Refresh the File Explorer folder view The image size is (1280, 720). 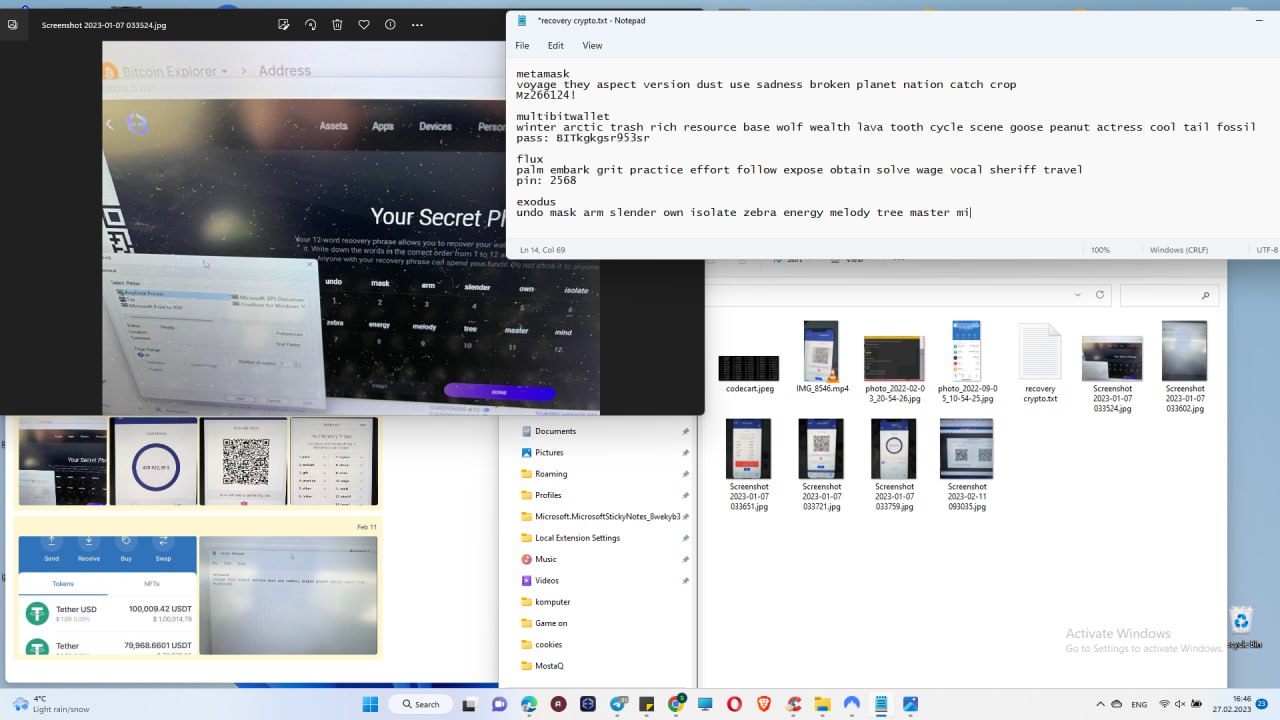pyautogui.click(x=1100, y=295)
